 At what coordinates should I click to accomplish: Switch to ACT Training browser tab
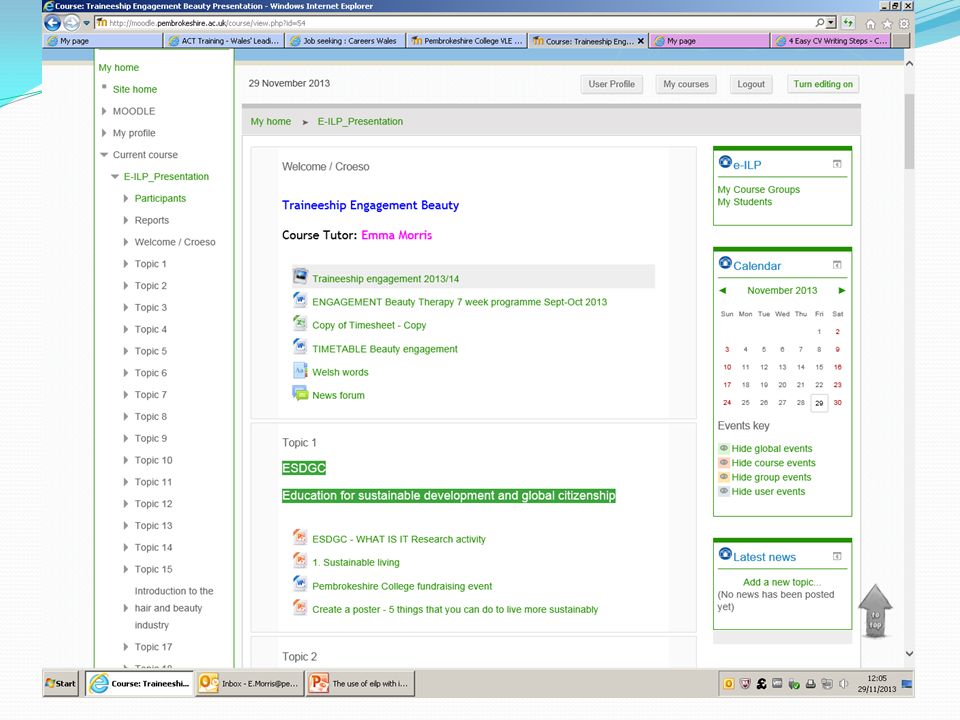[x=224, y=41]
